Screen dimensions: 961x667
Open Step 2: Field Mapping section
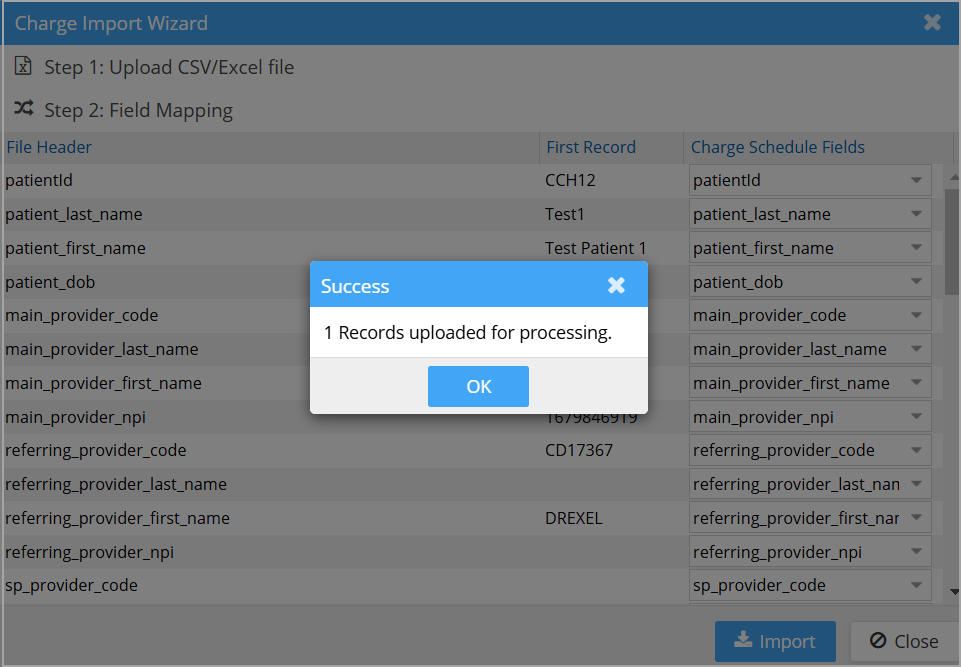138,110
